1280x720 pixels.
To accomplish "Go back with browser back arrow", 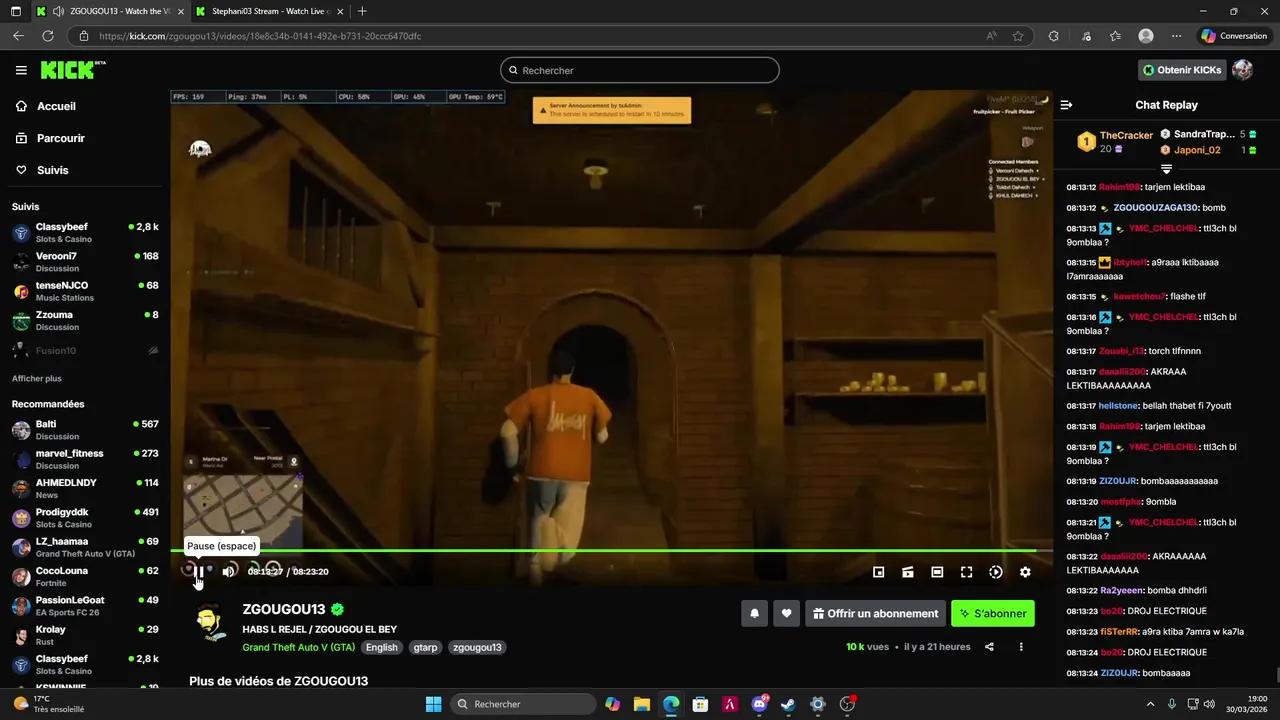I will pyautogui.click(x=18, y=36).
